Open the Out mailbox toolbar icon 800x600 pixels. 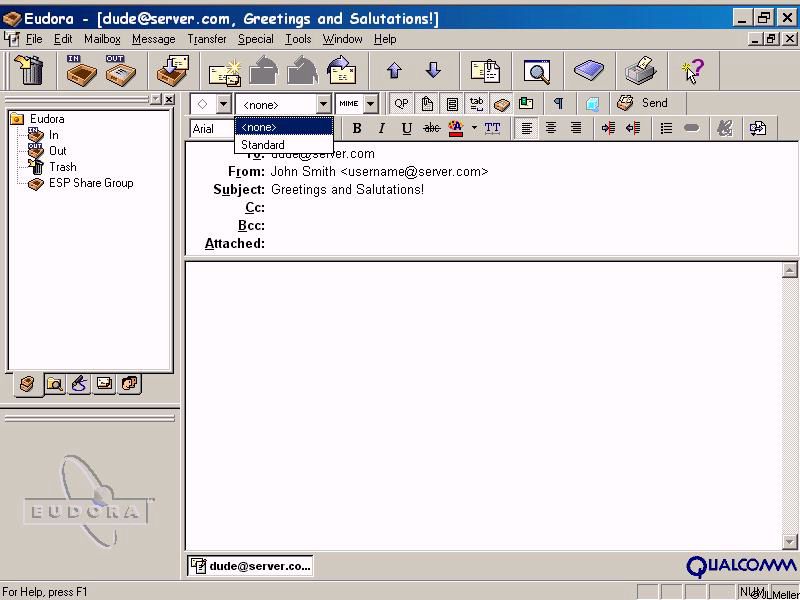(x=121, y=70)
